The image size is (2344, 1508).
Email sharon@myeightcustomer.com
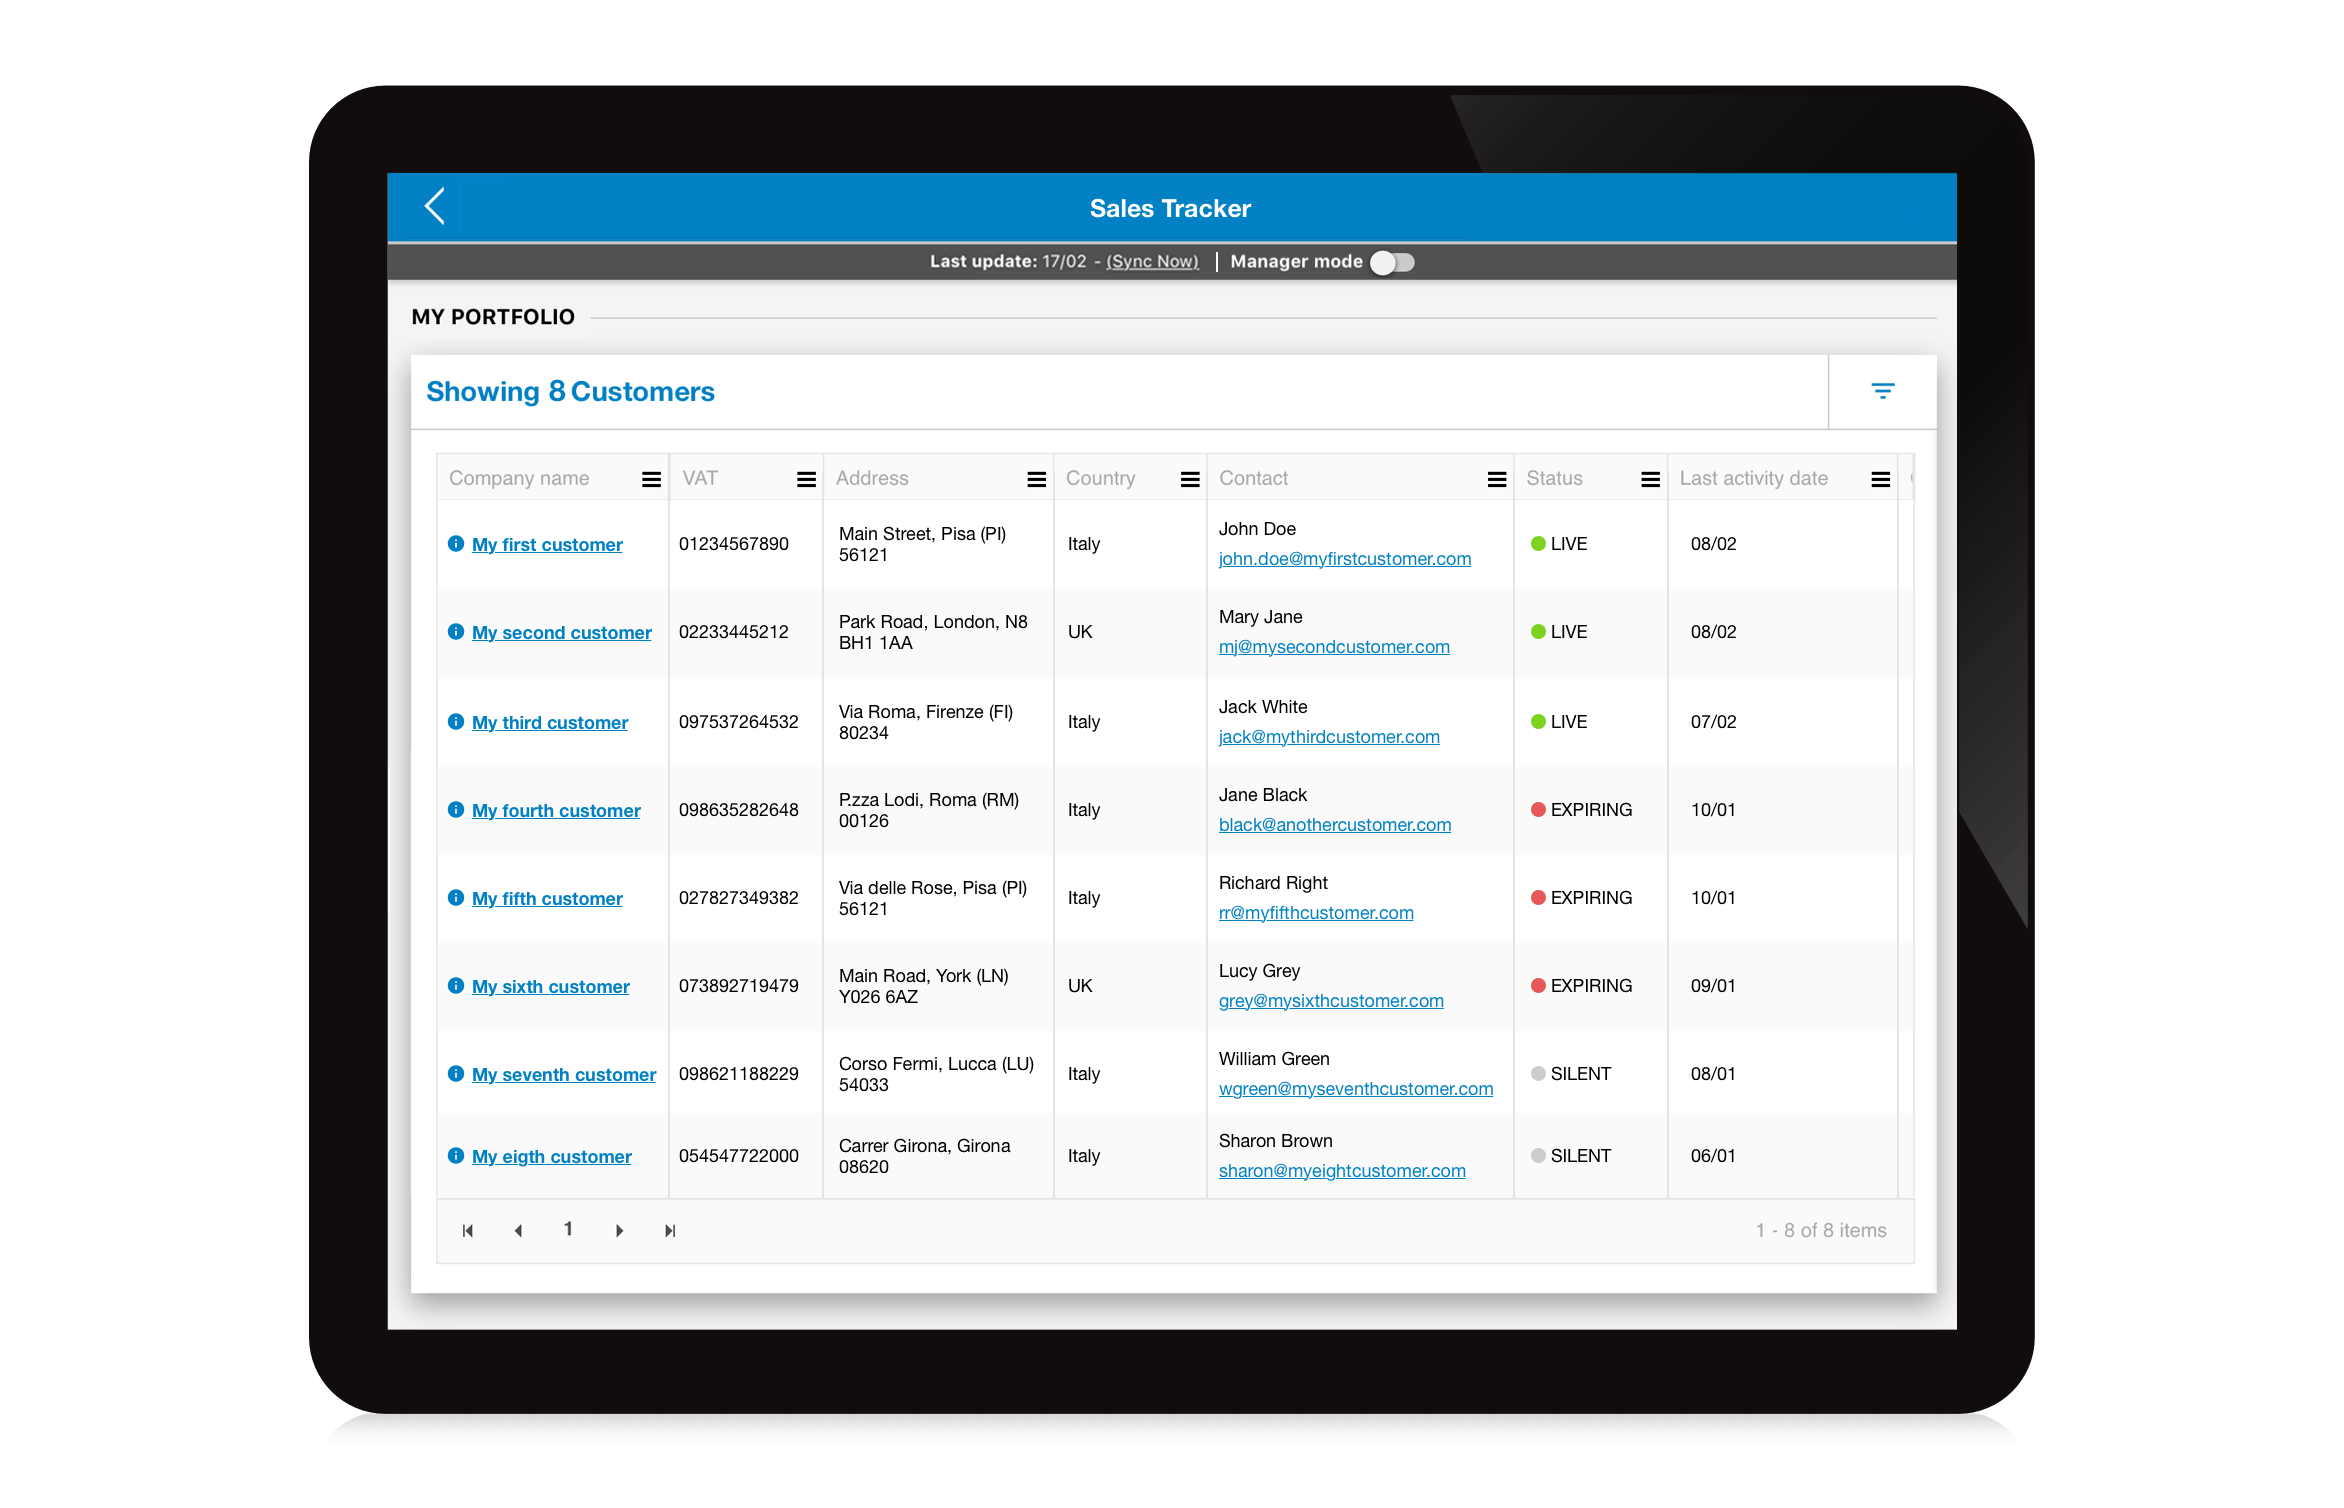[1342, 1171]
